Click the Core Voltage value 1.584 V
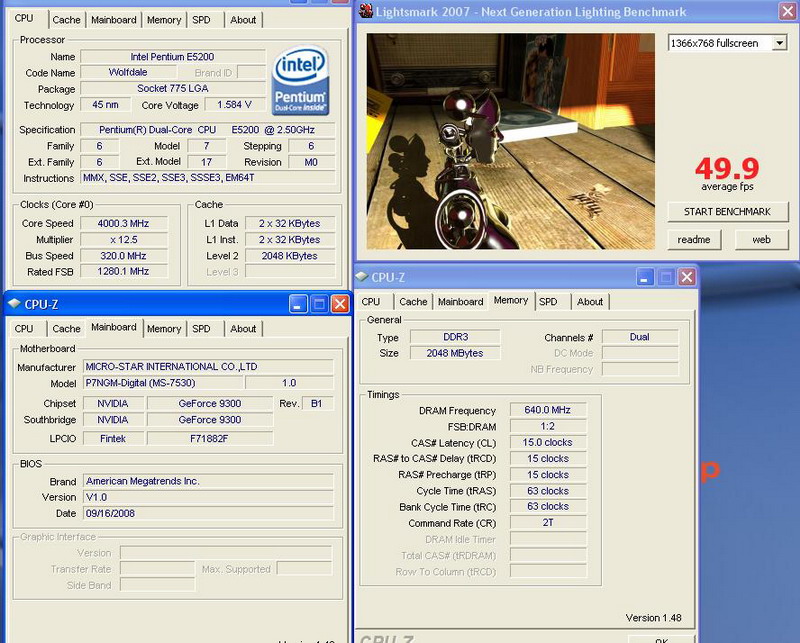The image size is (800, 643). 235,105
